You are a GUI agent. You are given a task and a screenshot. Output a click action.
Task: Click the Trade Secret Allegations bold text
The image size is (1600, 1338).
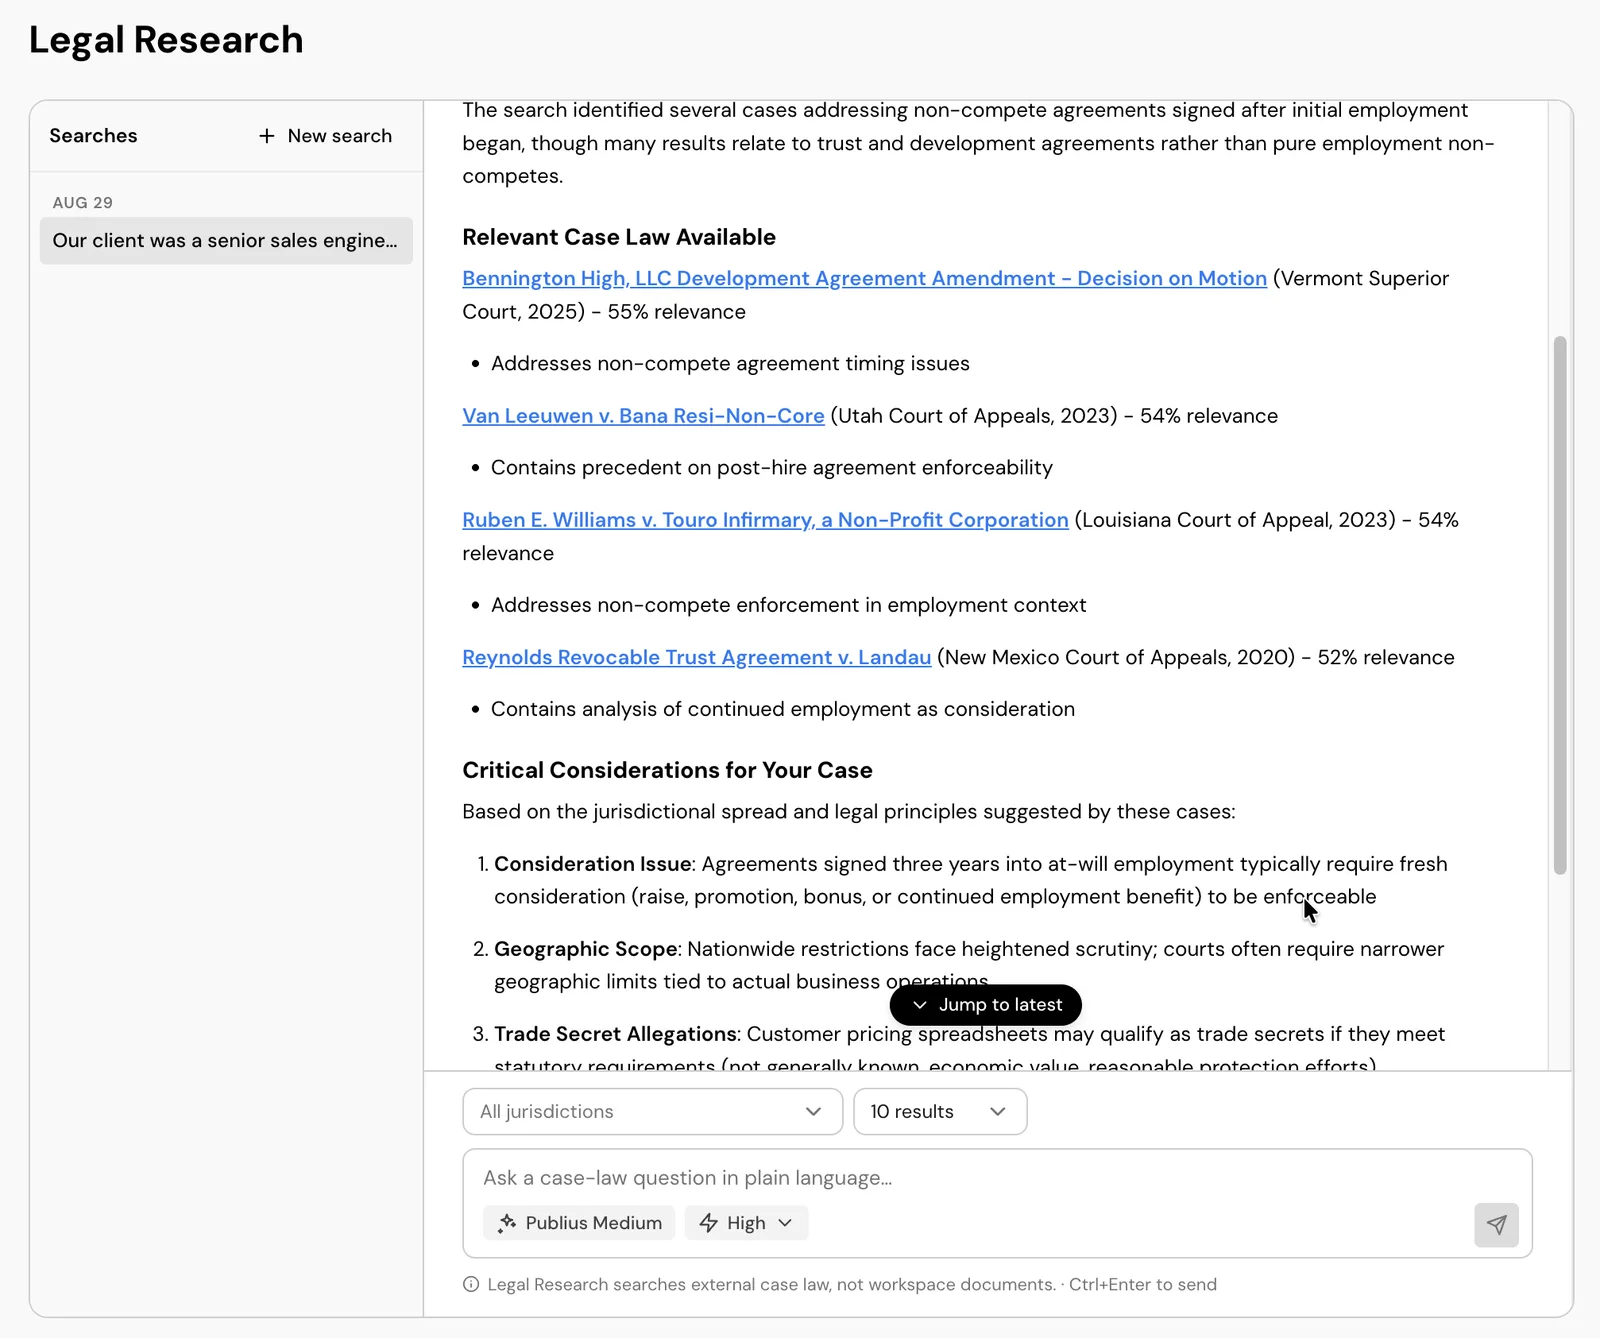point(615,1034)
